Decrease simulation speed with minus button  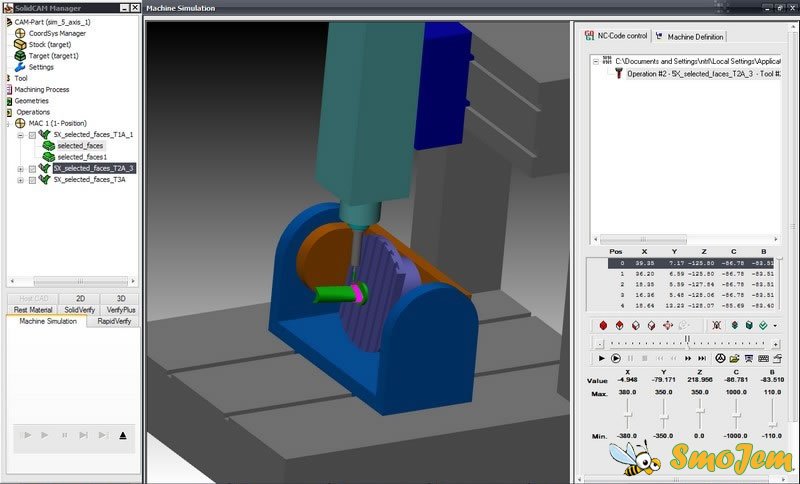tap(600, 344)
